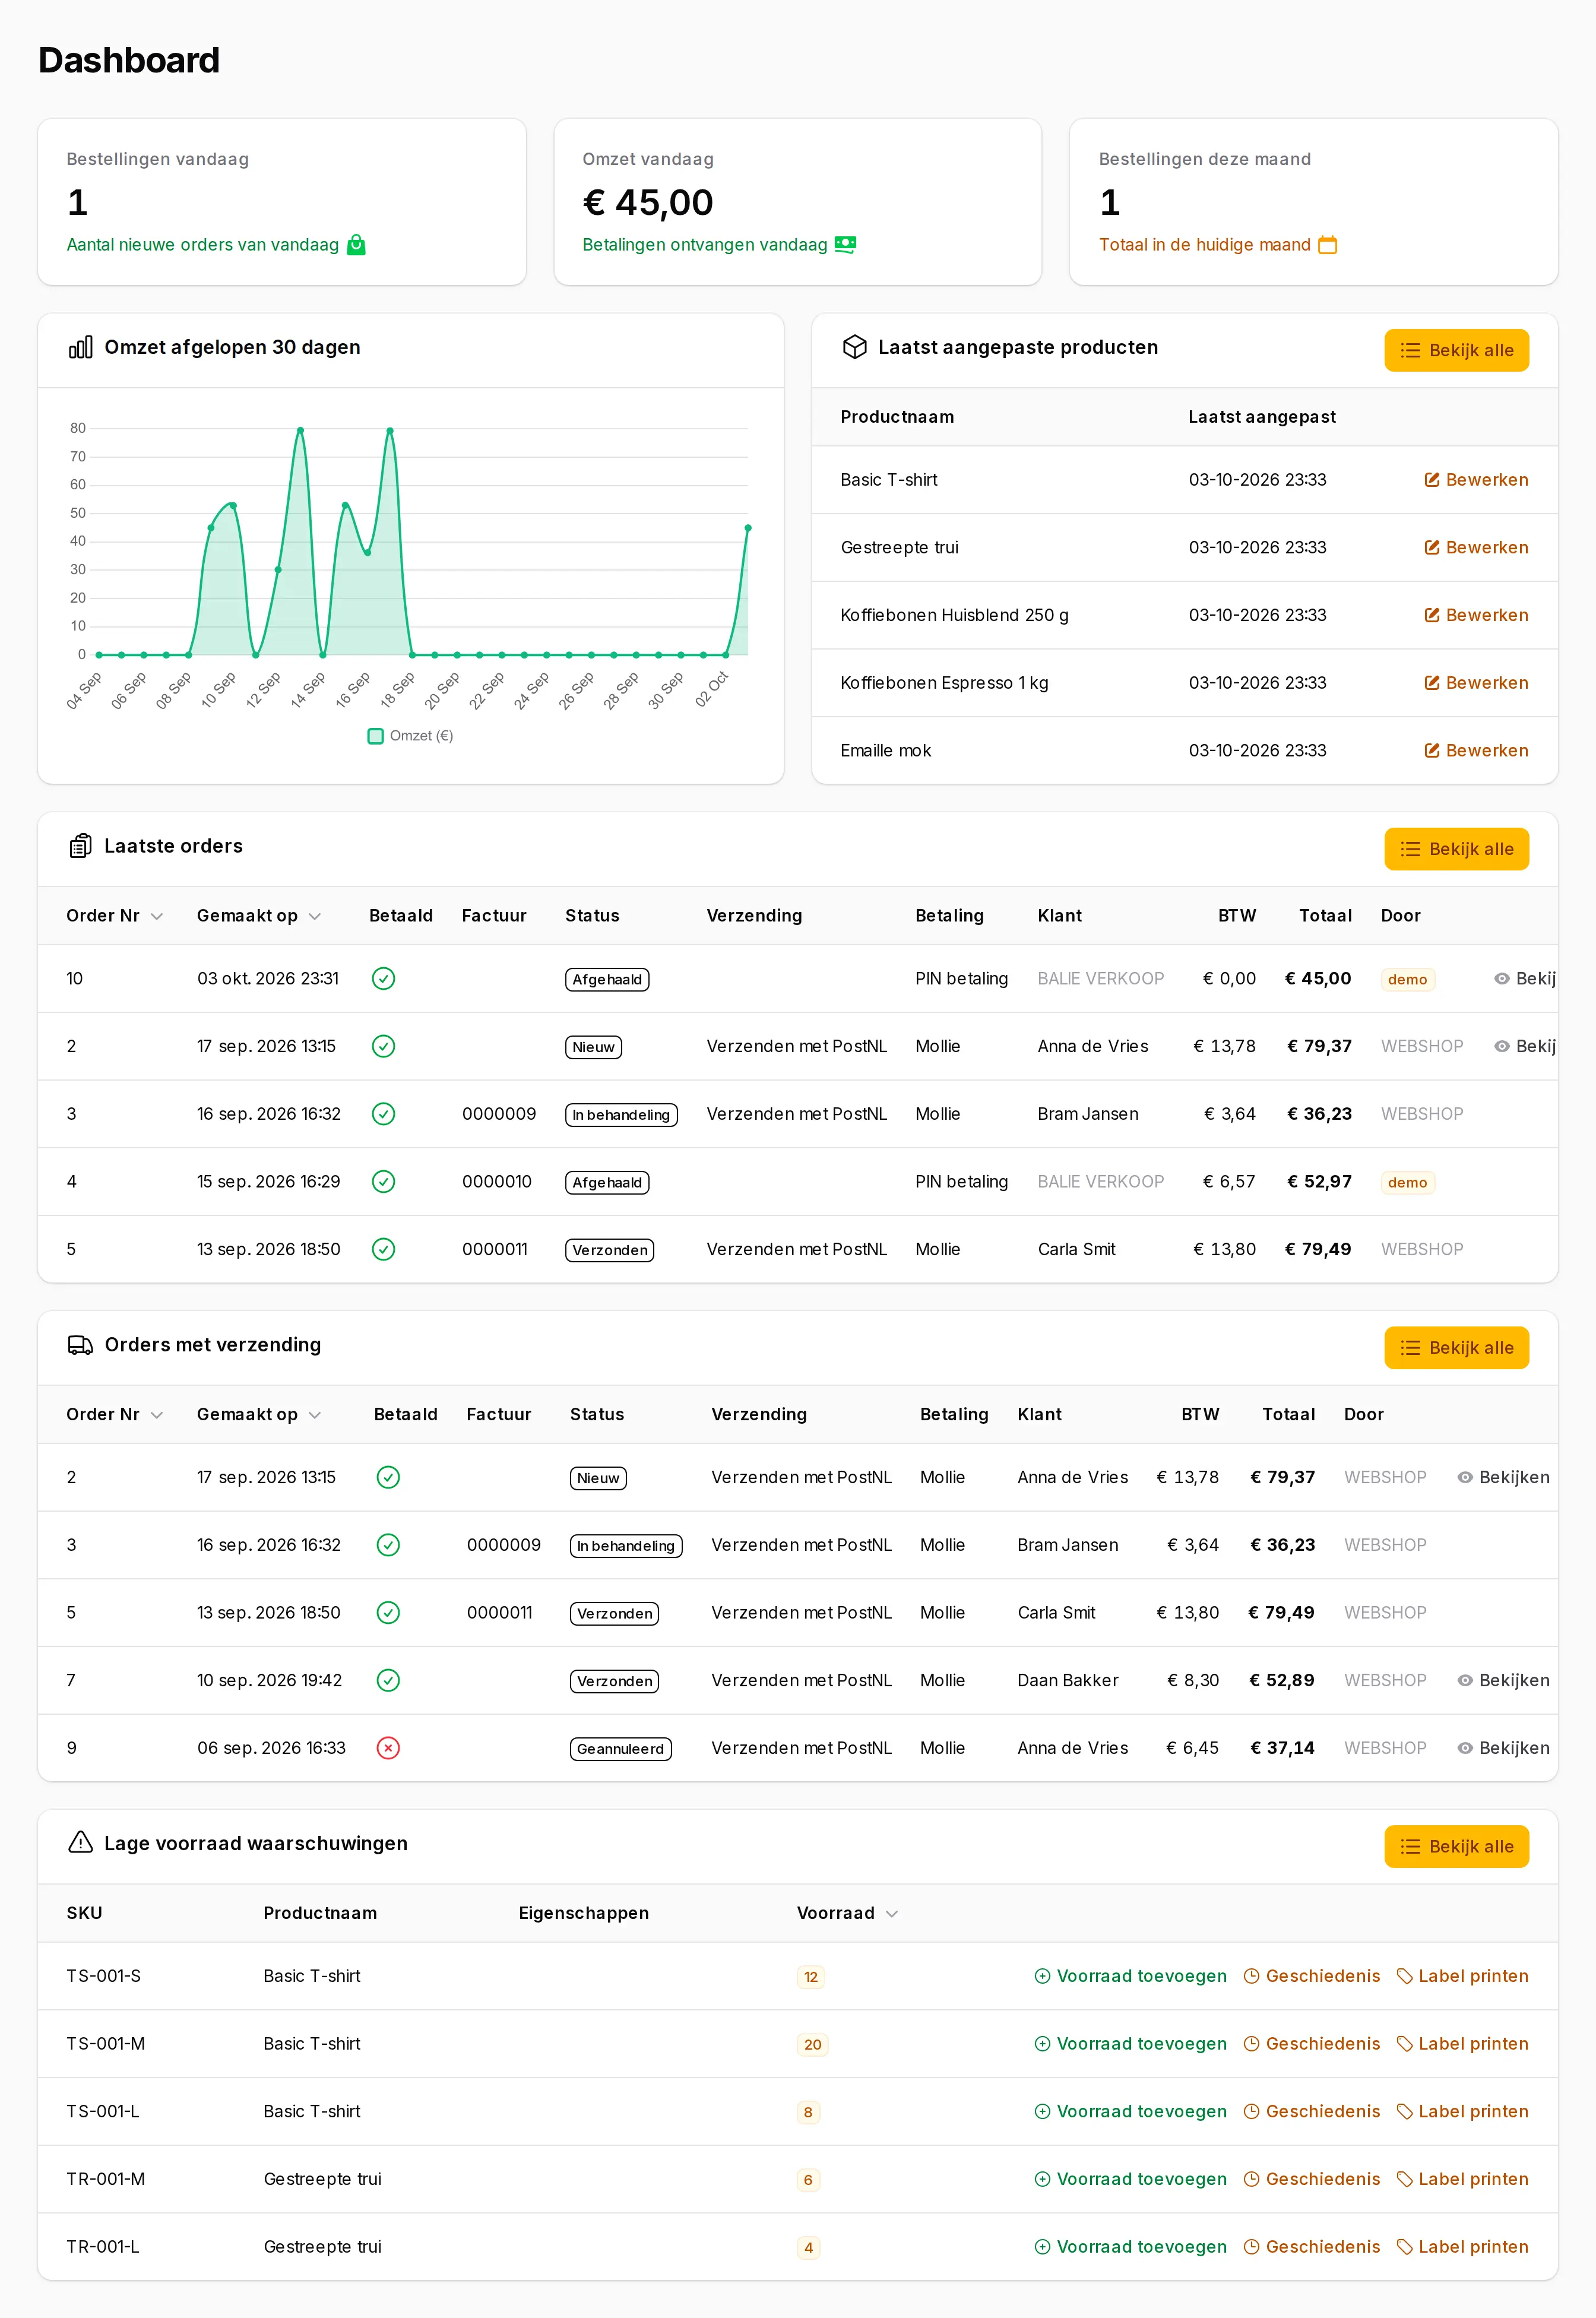
Task: Click the clock icon in the TS-001-M row
Action: coord(1251,2044)
